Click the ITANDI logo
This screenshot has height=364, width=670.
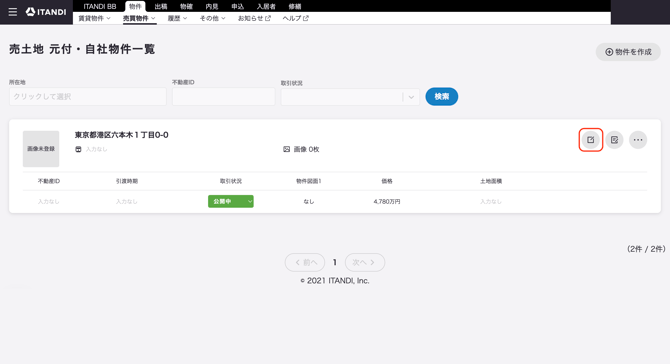(46, 12)
